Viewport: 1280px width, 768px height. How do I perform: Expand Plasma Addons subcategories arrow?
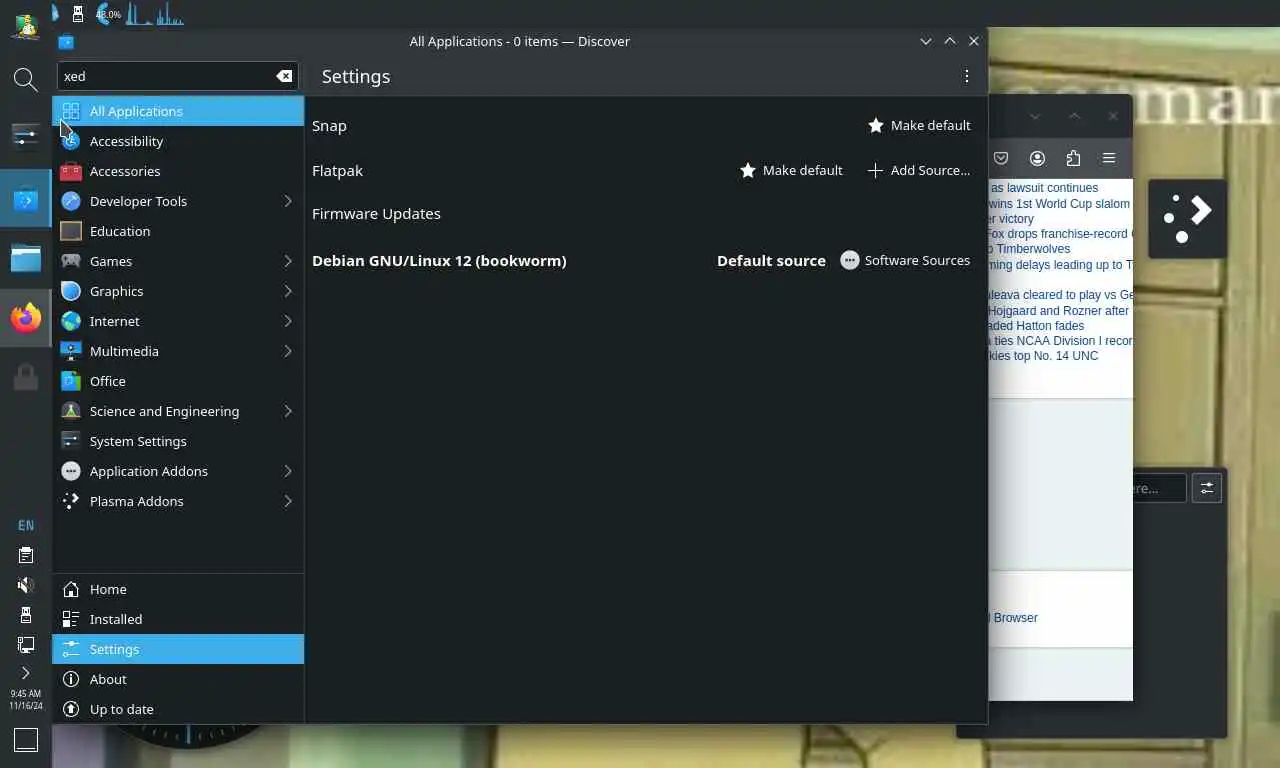pos(288,501)
